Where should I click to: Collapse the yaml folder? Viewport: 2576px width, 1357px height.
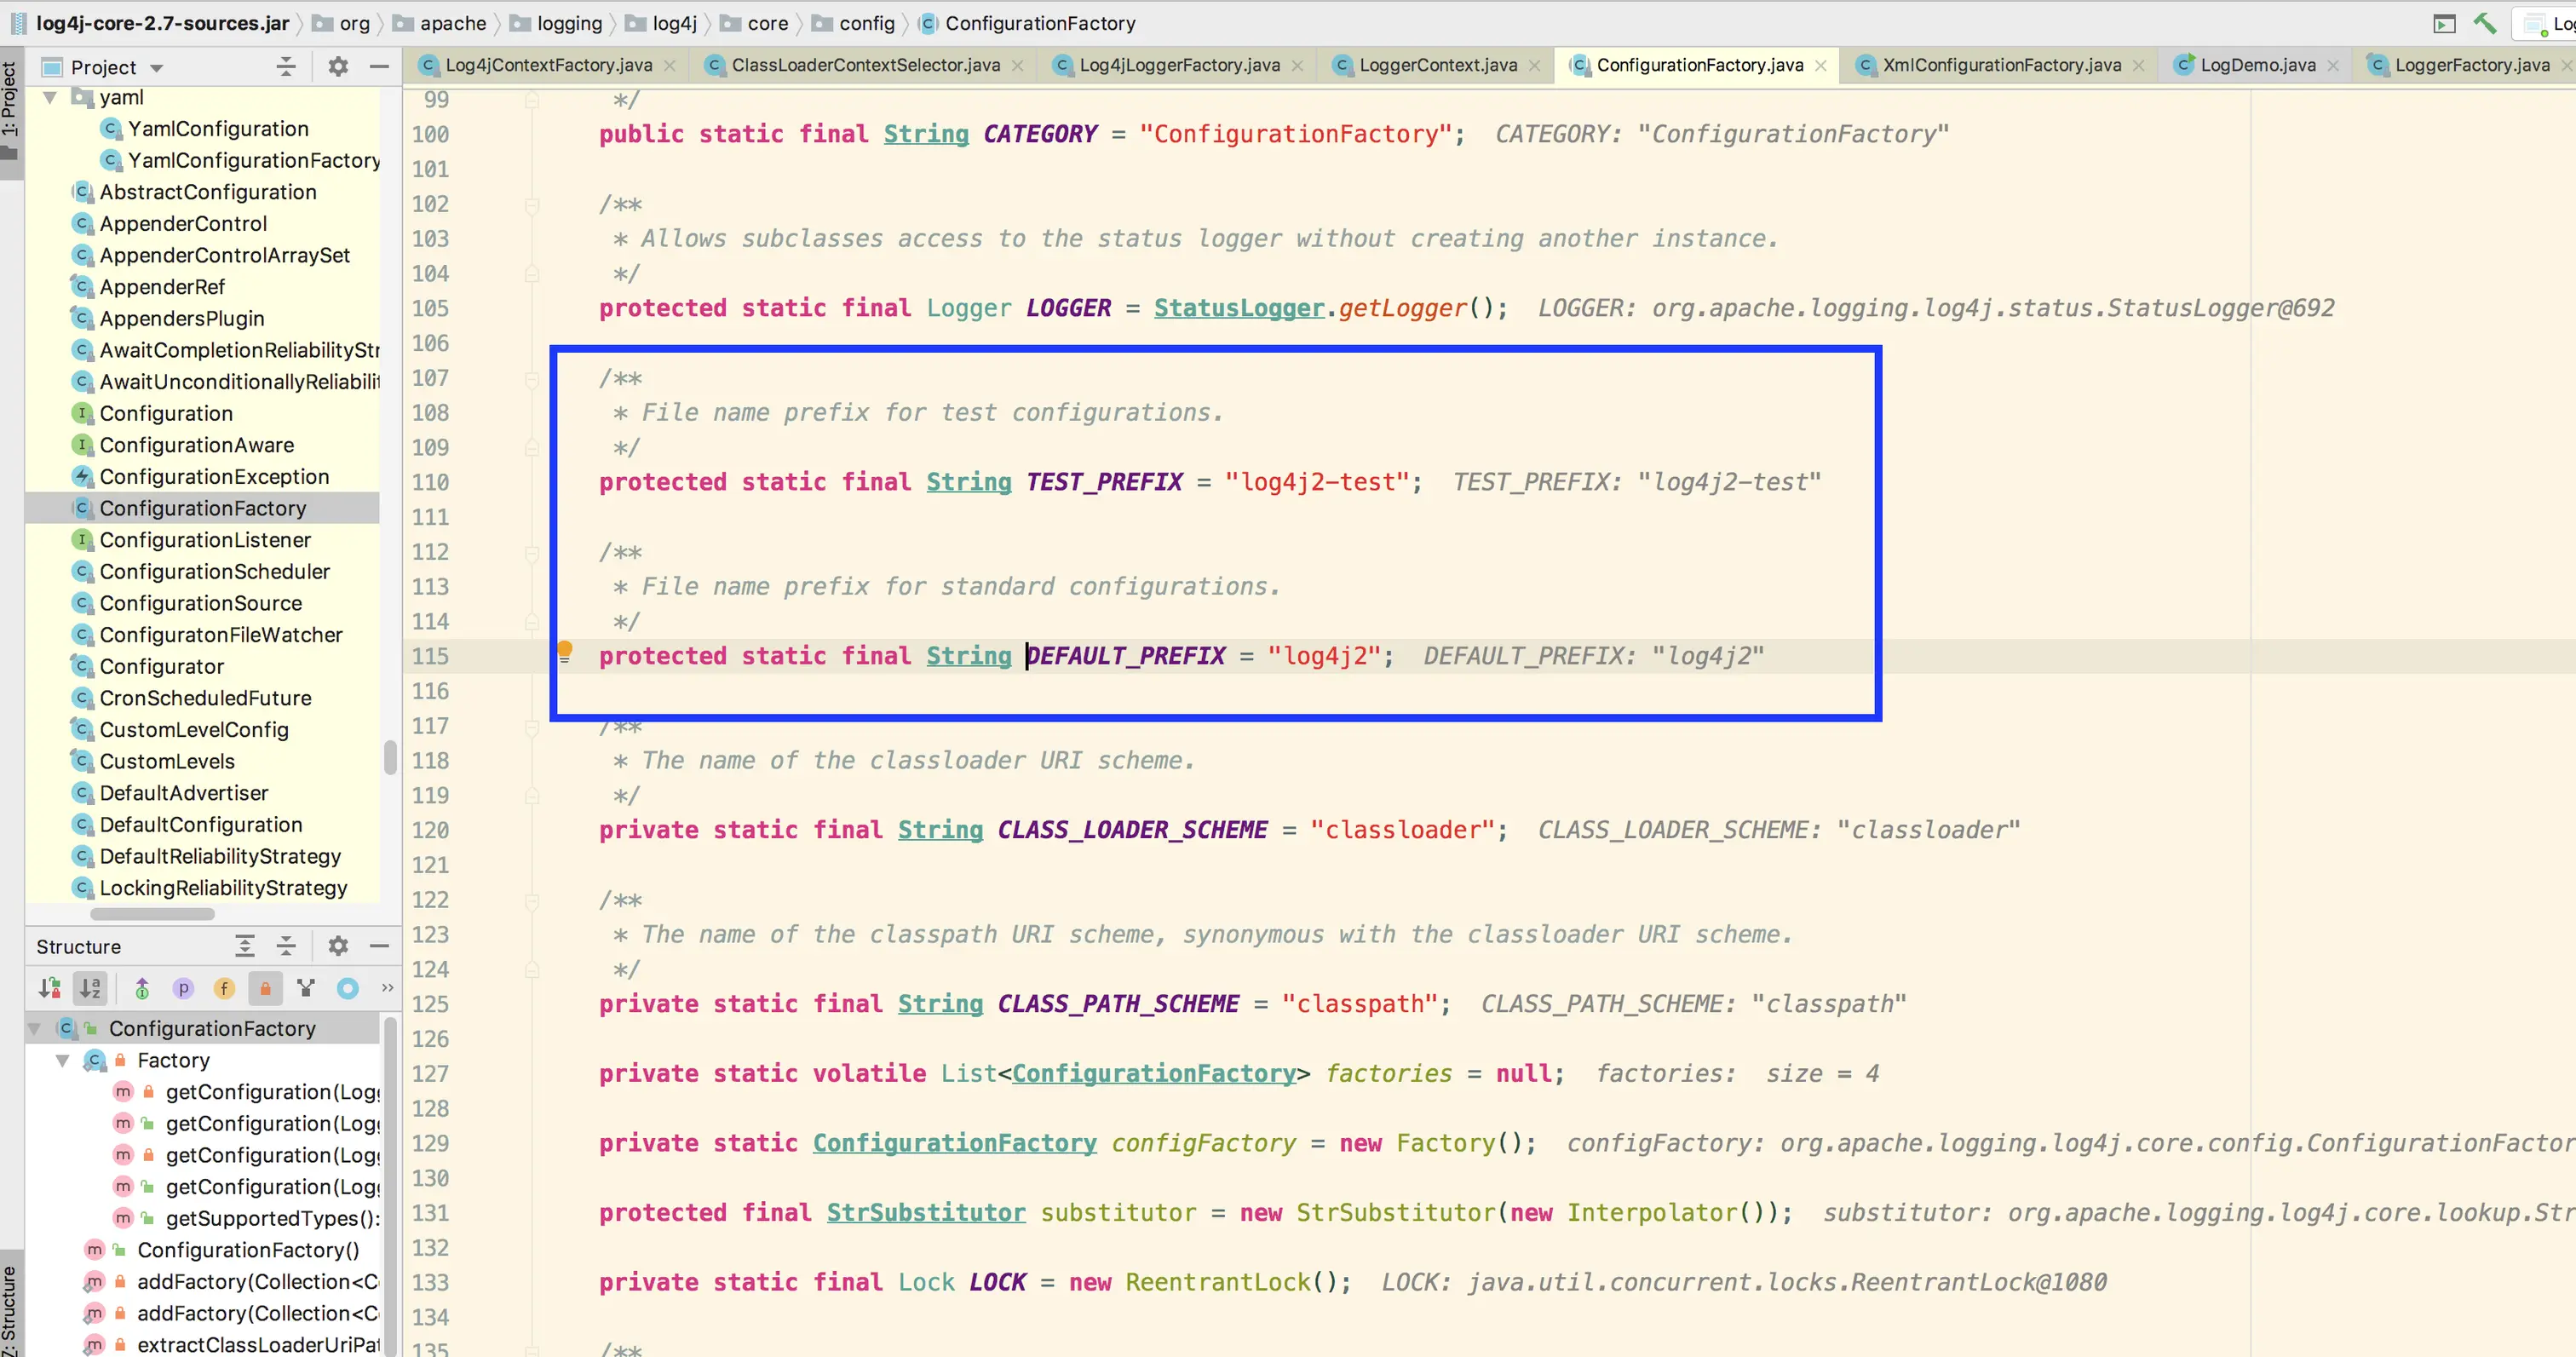[50, 98]
